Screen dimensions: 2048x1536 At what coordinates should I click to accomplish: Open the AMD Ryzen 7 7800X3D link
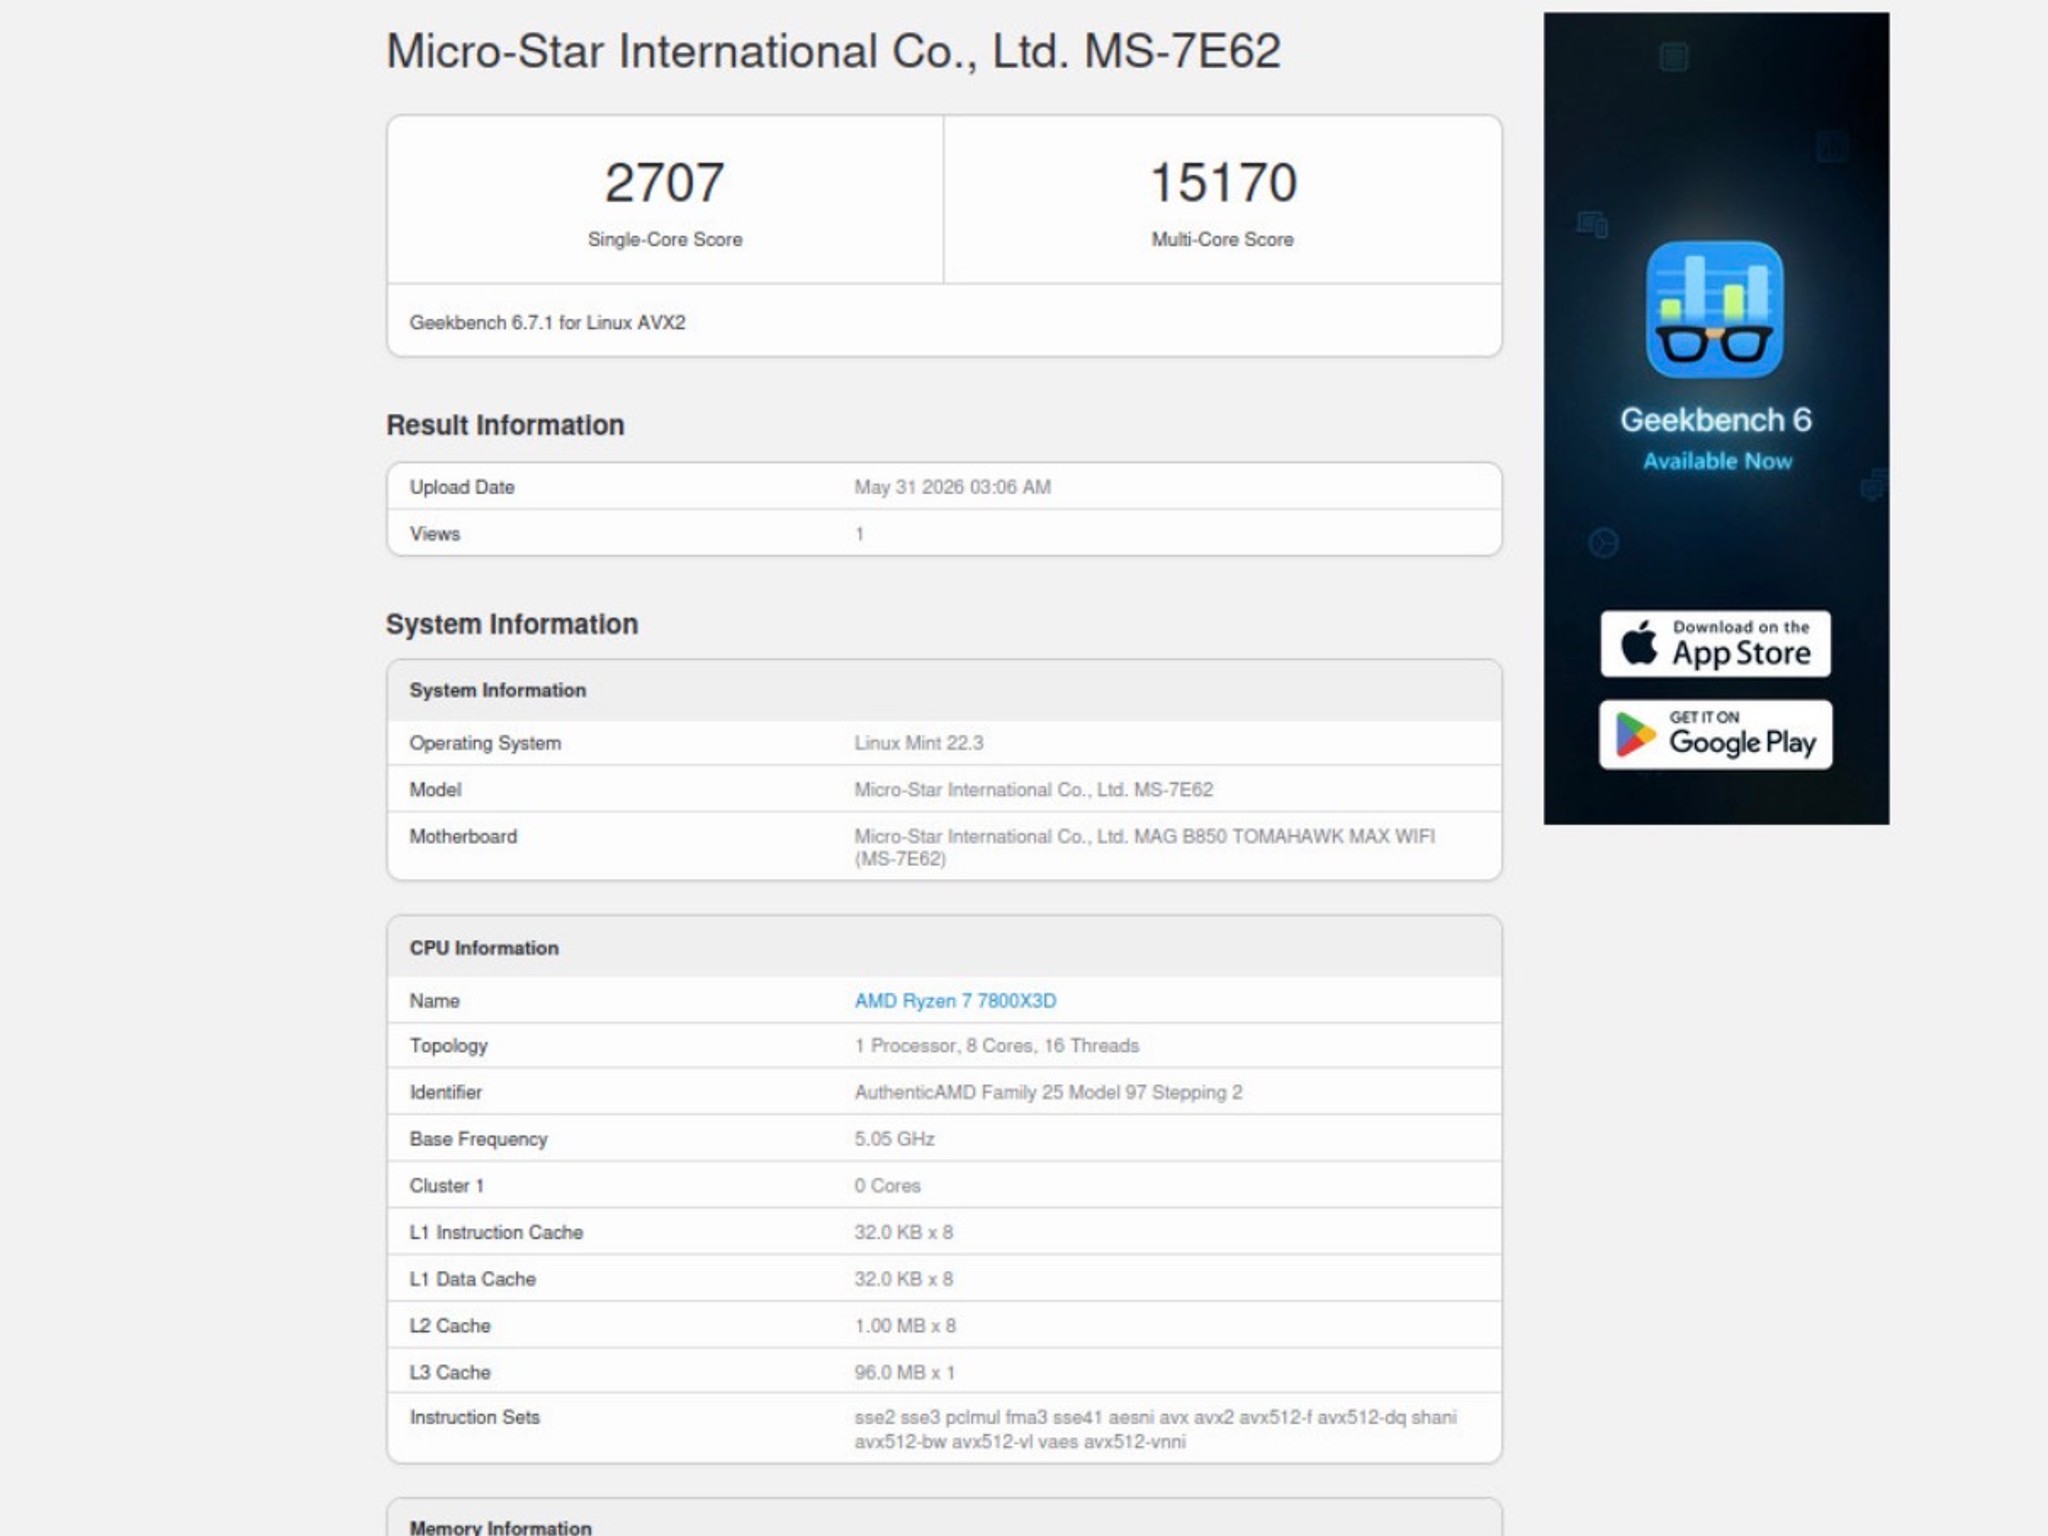tap(955, 1000)
